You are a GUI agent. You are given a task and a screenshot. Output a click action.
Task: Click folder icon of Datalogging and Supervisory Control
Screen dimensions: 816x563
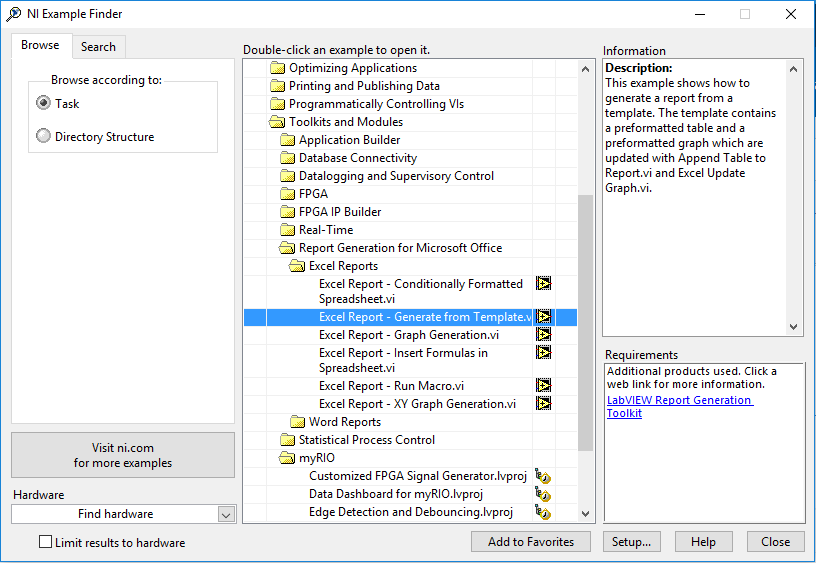[287, 176]
